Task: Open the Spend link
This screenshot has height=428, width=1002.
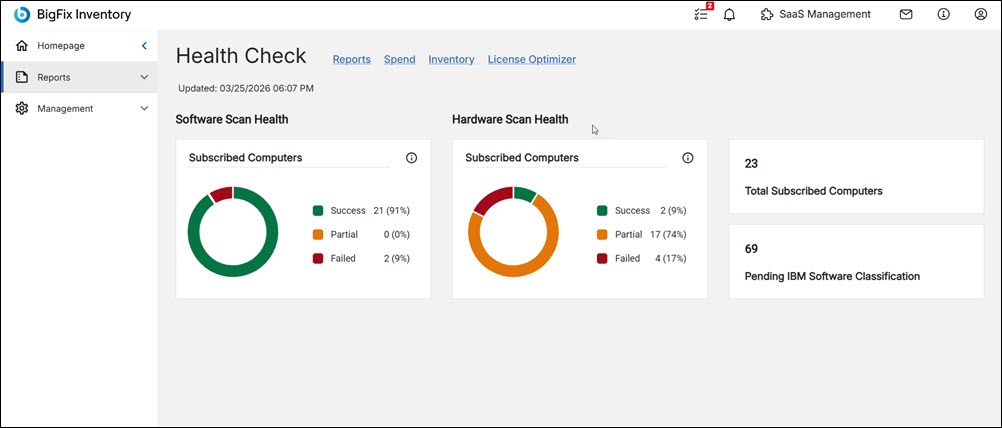Action: 399,59
